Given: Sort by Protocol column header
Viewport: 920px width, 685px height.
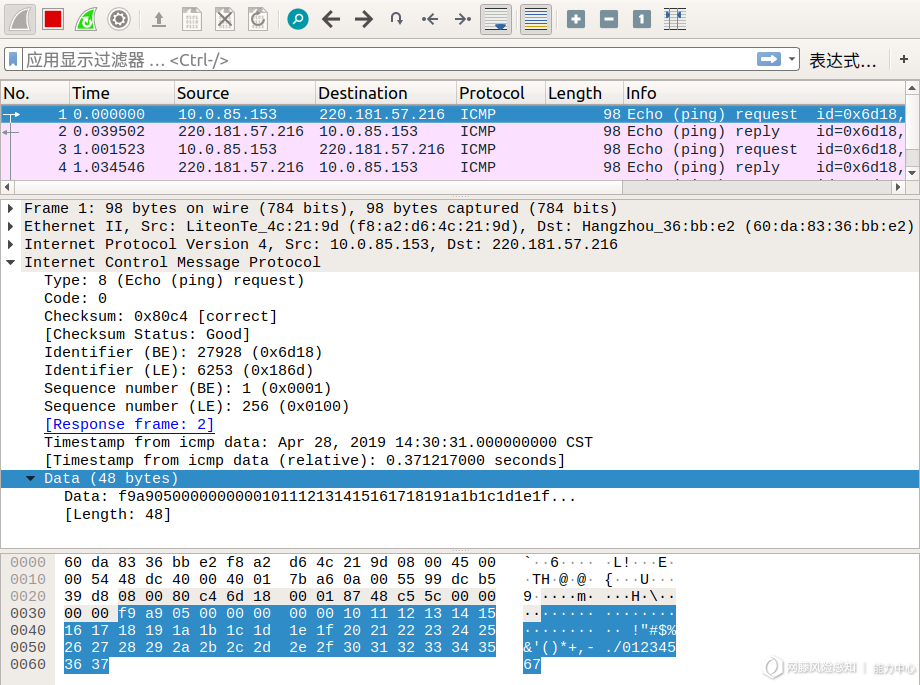Looking at the screenshot, I should pyautogui.click(x=501, y=93).
